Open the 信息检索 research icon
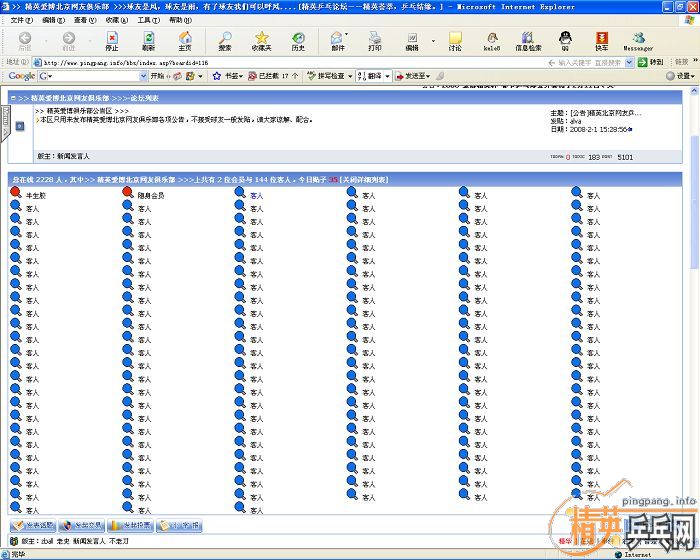The image size is (700, 560). tap(528, 42)
